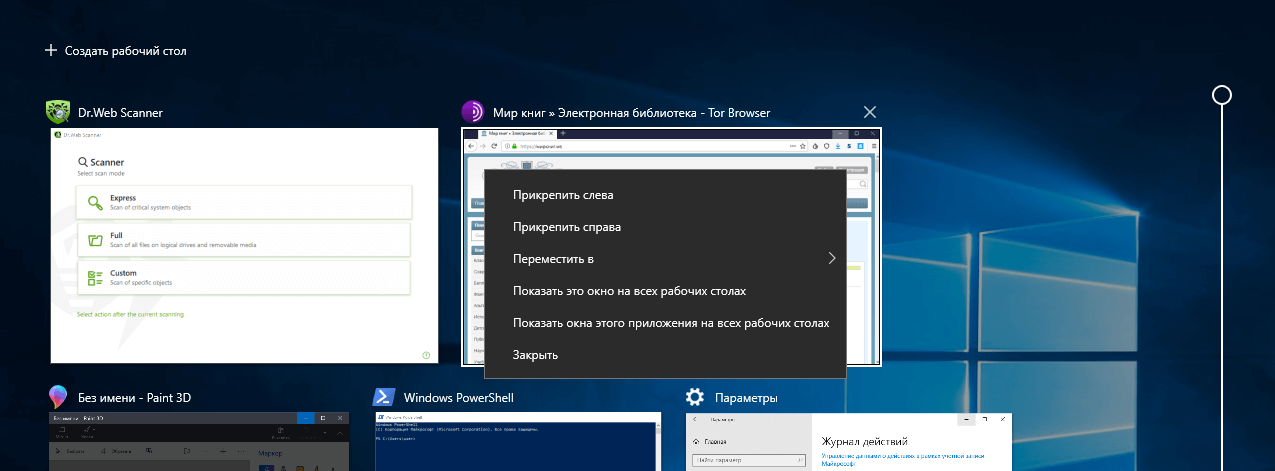
Task: Click "Select action after the current scanning" link
Action: [130, 314]
